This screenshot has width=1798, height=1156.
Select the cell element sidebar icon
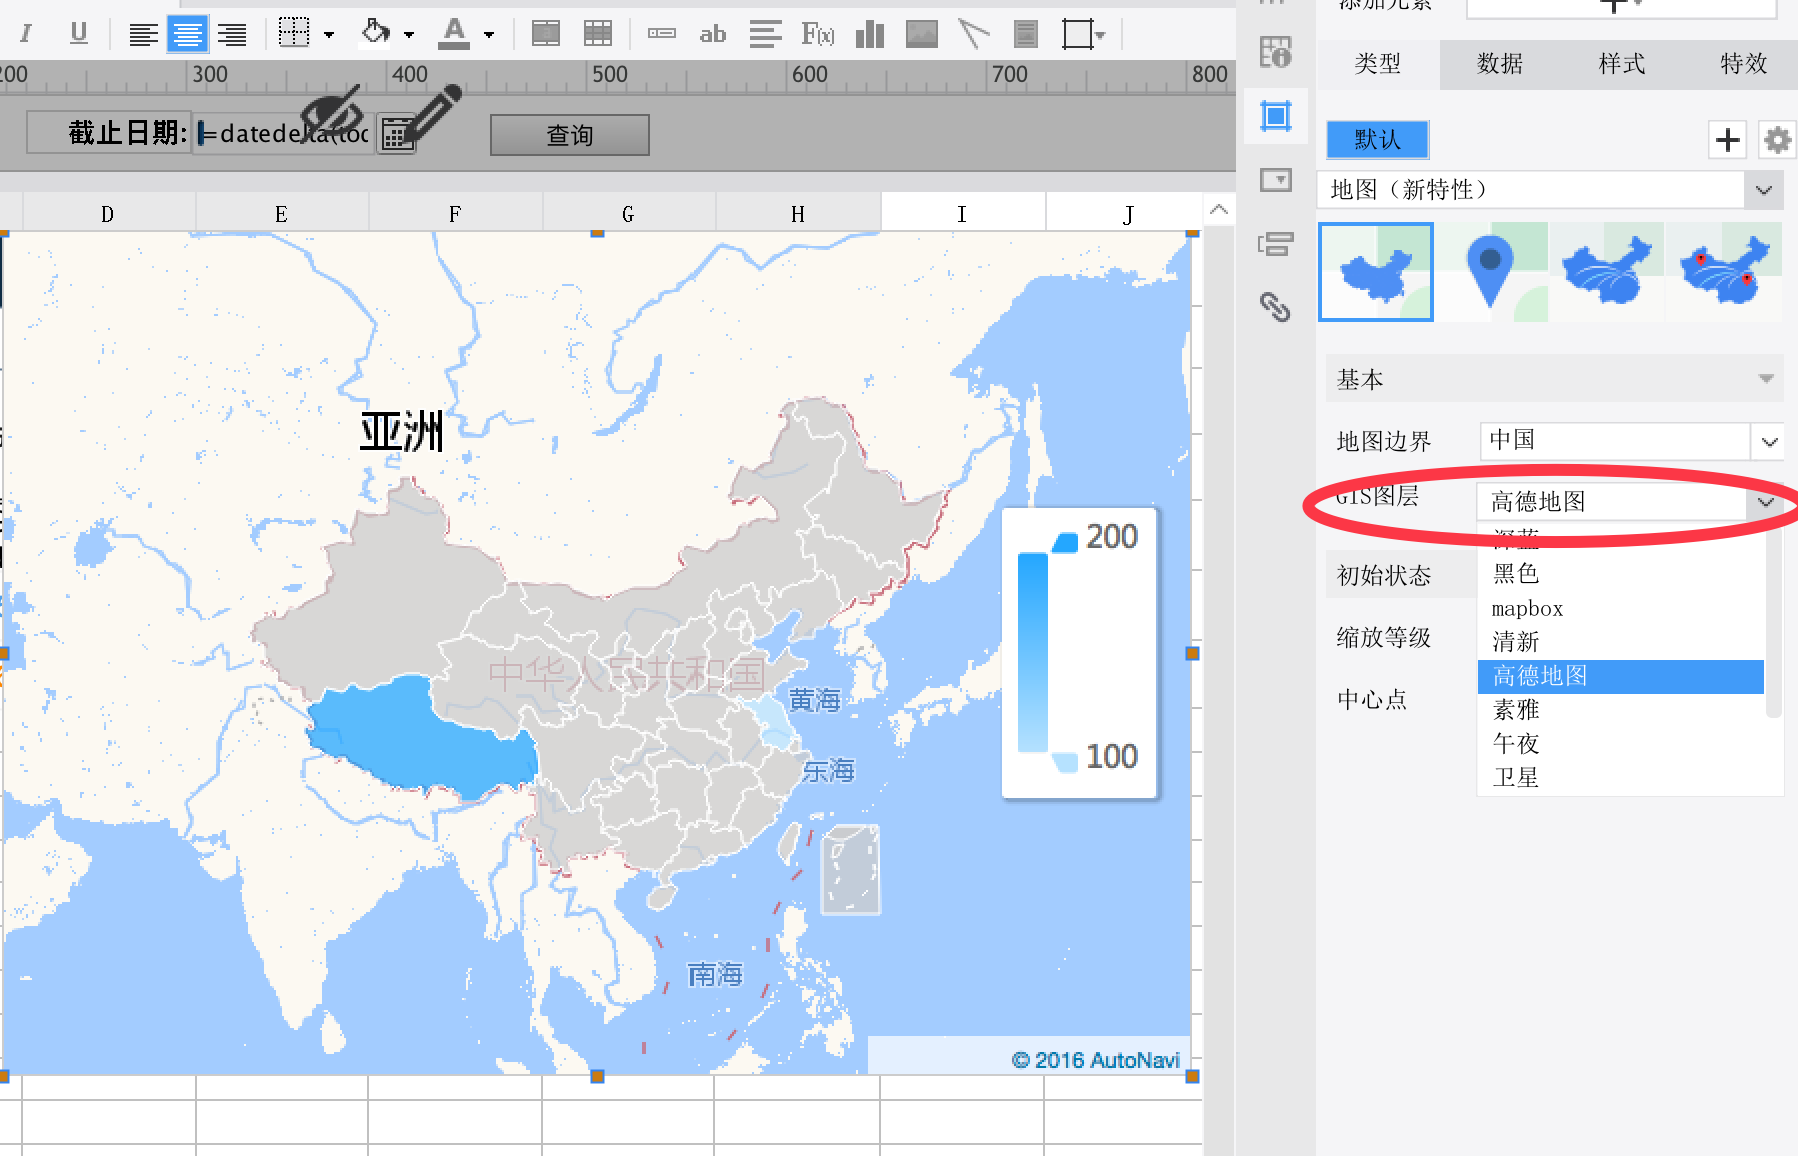(x=1276, y=116)
